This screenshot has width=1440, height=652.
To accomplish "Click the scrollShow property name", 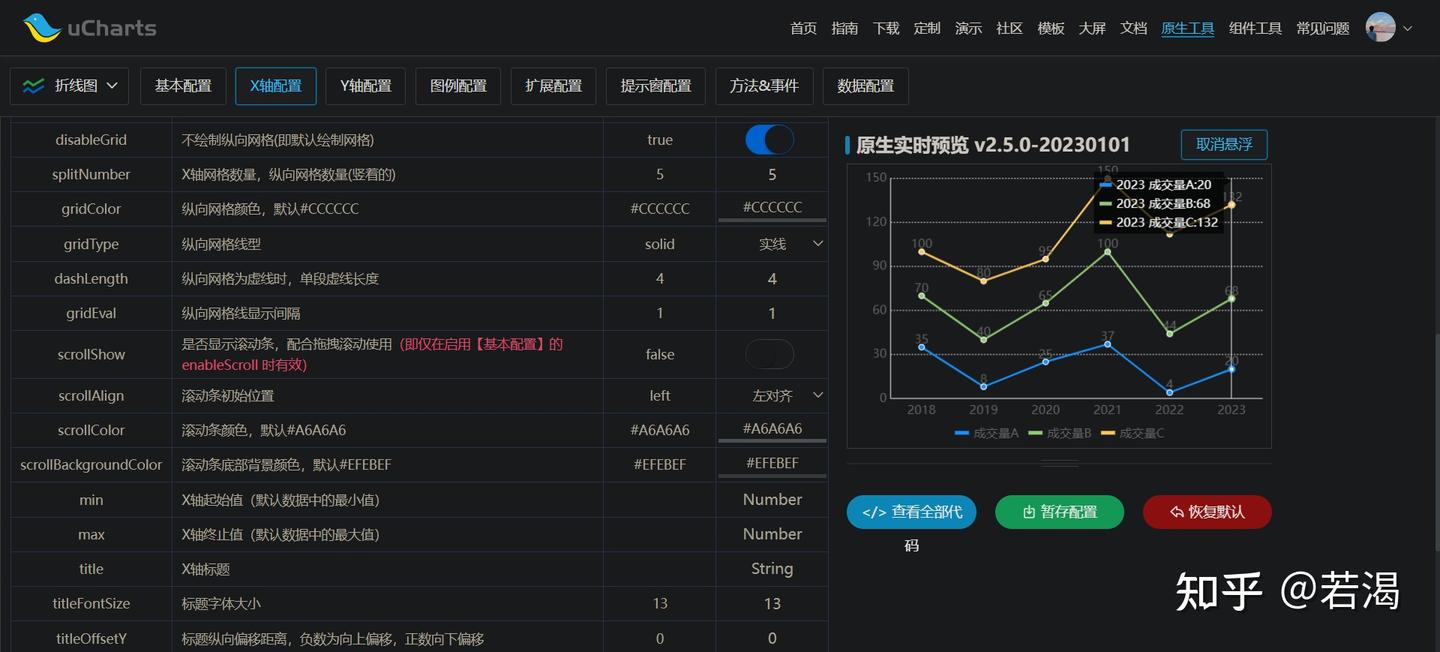I will click(x=91, y=354).
